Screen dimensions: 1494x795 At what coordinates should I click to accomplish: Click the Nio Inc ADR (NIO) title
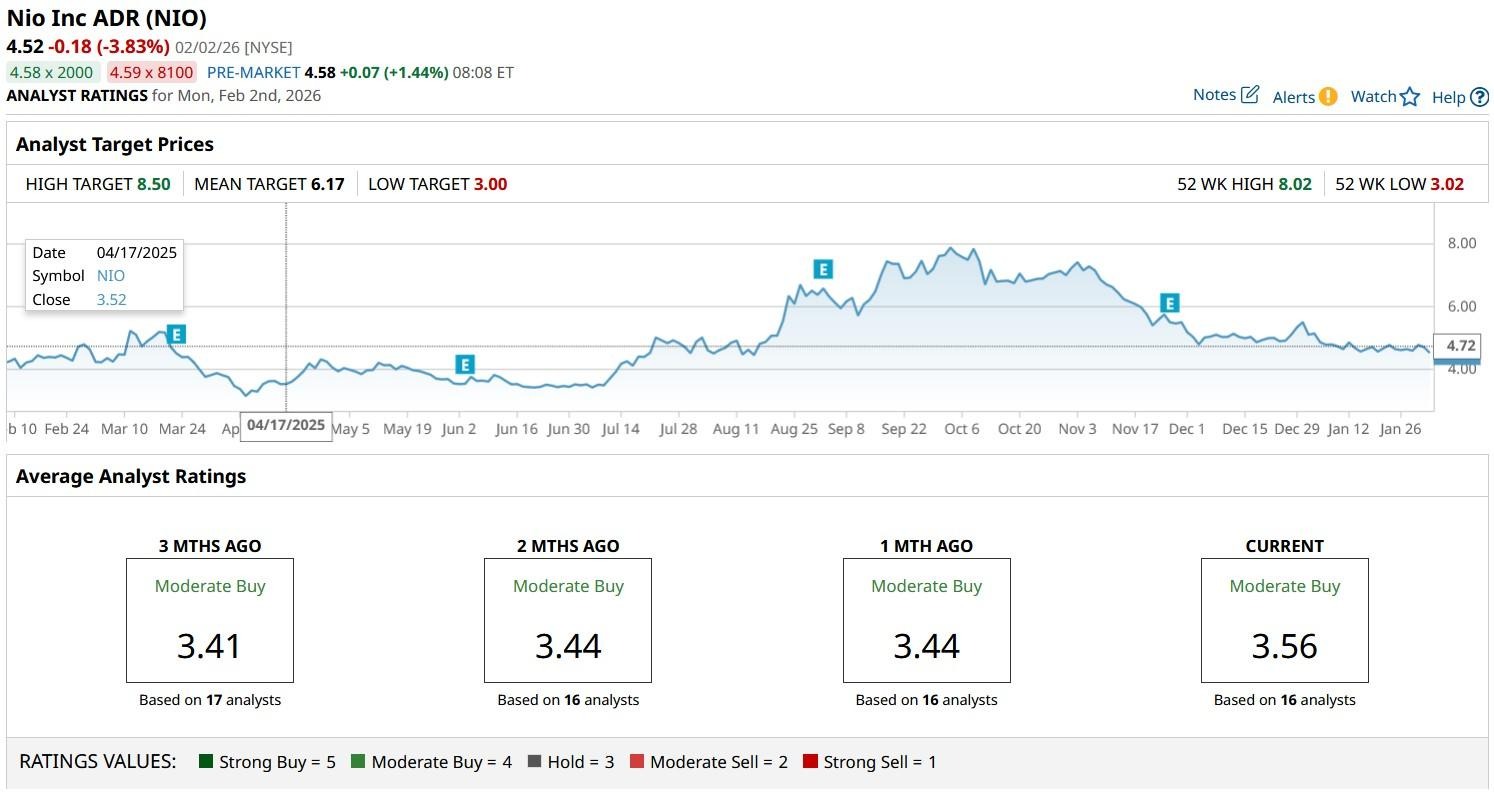(107, 18)
